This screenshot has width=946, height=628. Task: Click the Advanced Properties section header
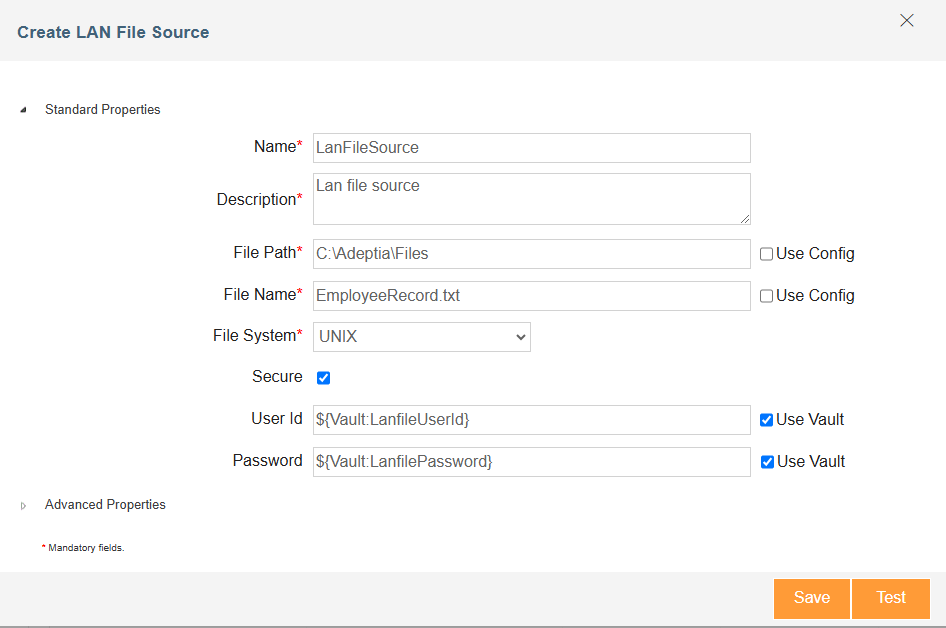tap(105, 505)
